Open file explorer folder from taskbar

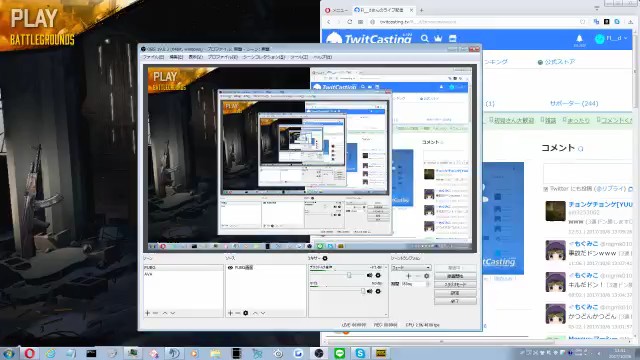pyautogui.click(x=216, y=353)
